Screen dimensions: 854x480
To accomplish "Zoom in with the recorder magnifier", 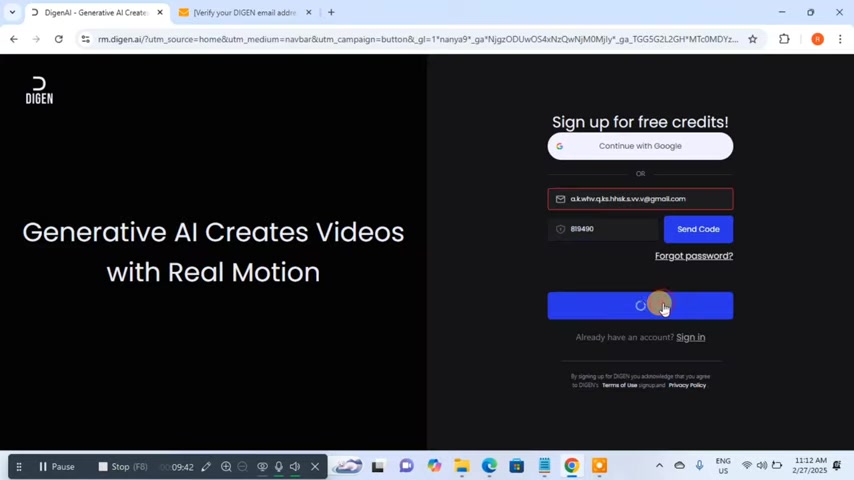I will click(x=226, y=467).
